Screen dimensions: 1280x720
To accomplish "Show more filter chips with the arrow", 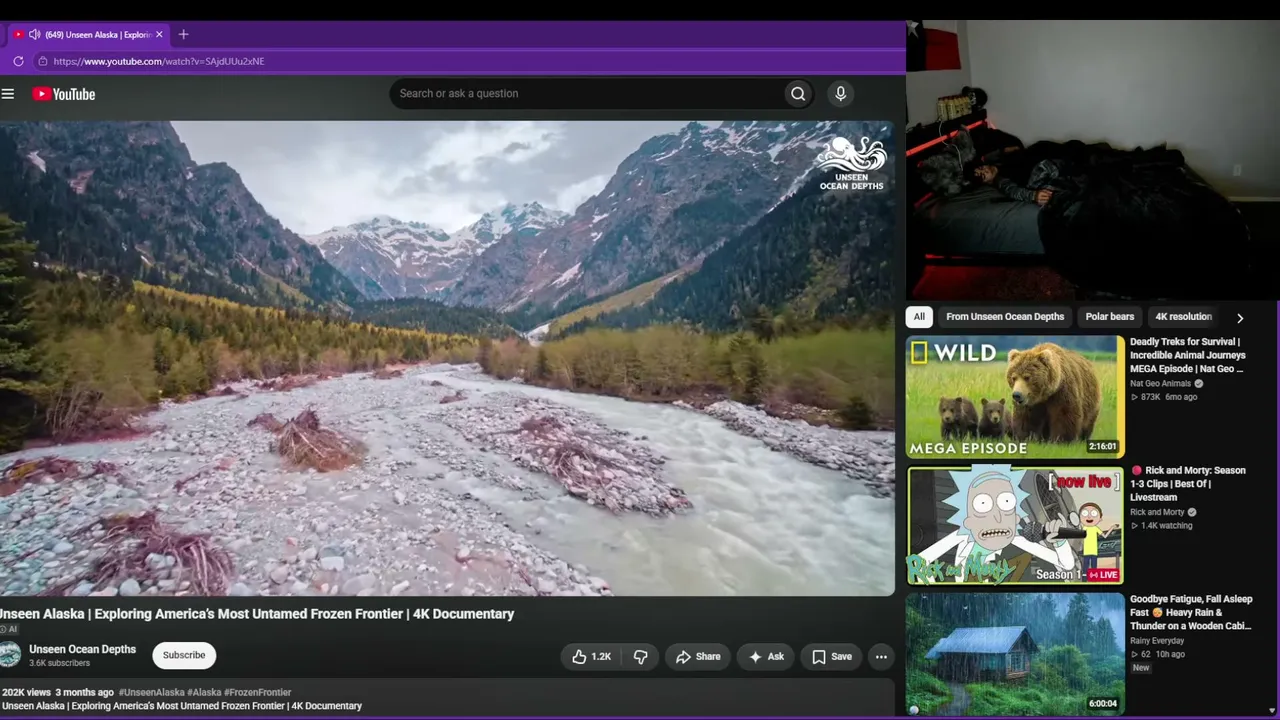I will 1240,318.
